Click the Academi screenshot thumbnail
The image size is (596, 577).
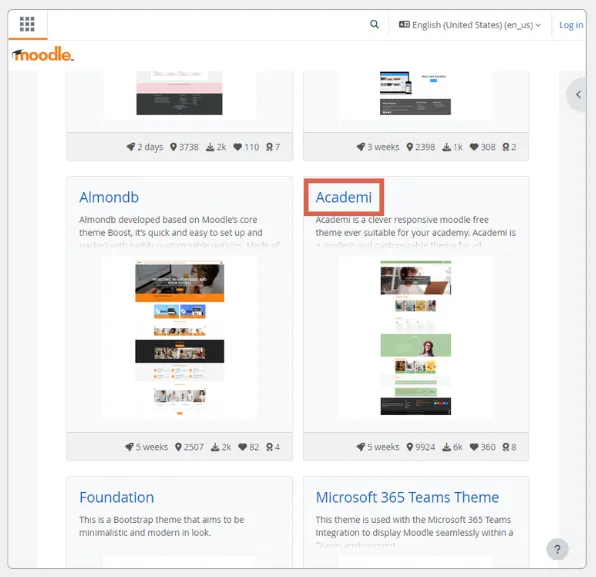click(x=416, y=338)
